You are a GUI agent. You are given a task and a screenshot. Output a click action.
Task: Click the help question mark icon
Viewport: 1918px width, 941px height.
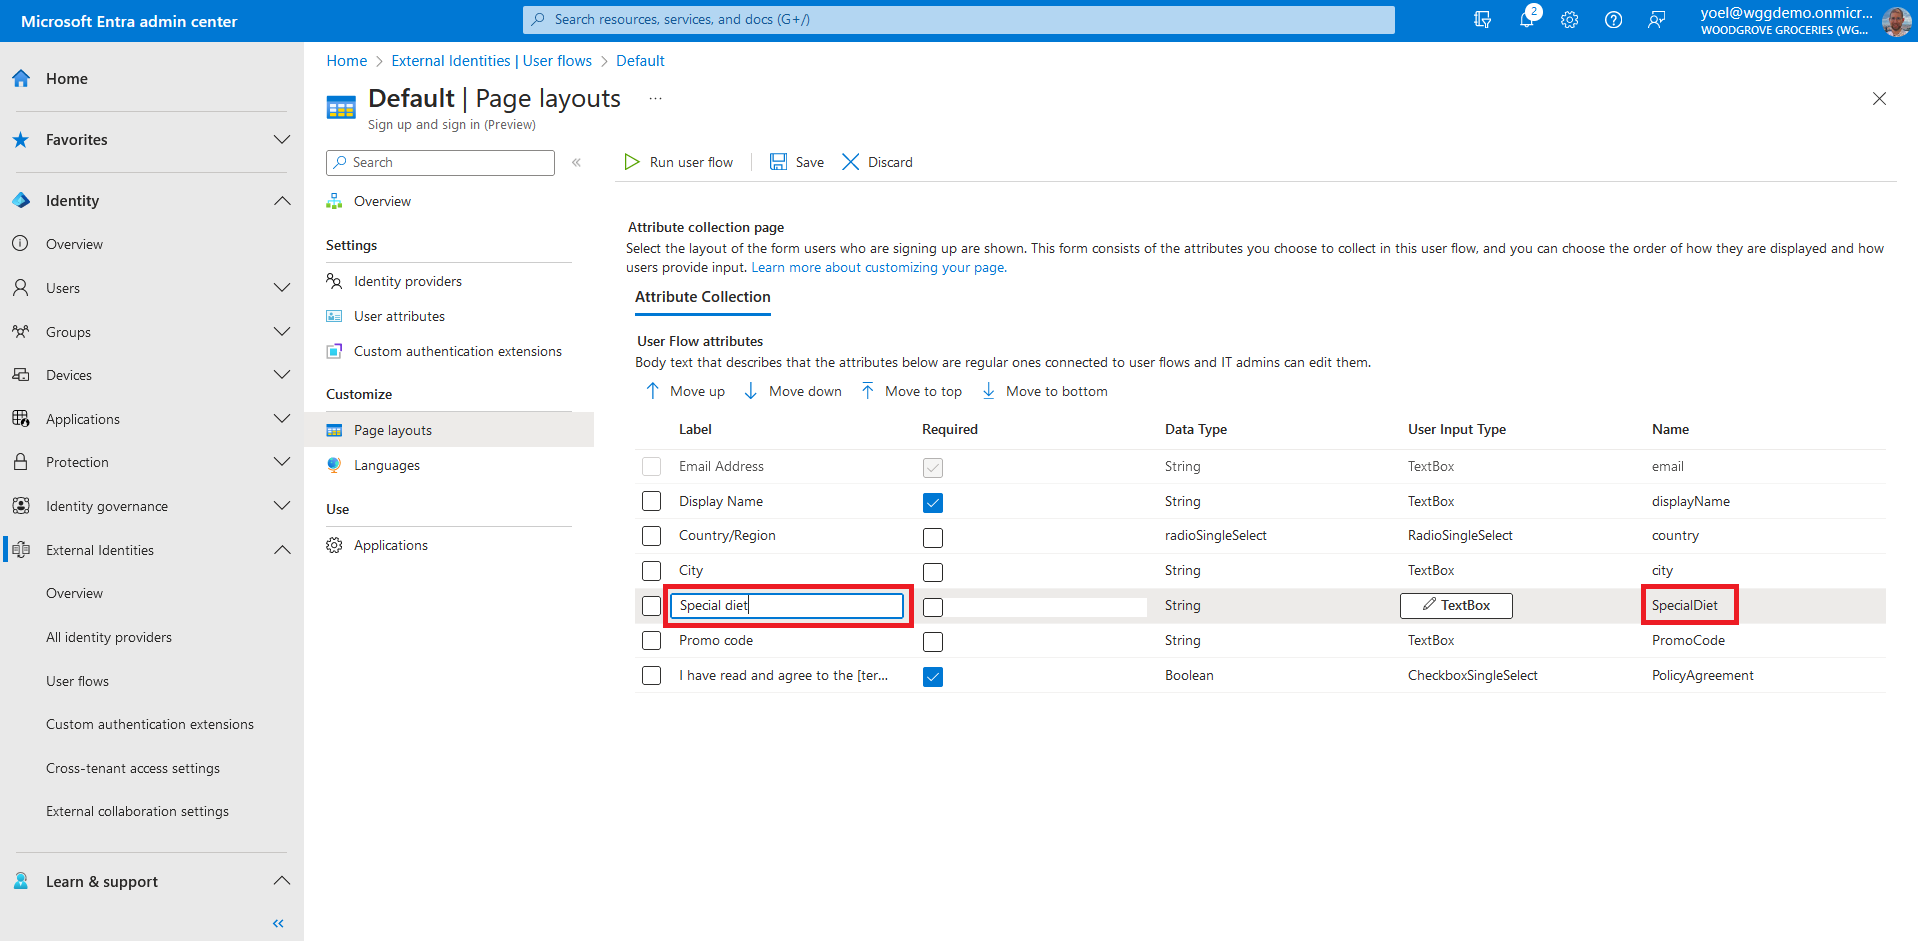click(x=1613, y=20)
